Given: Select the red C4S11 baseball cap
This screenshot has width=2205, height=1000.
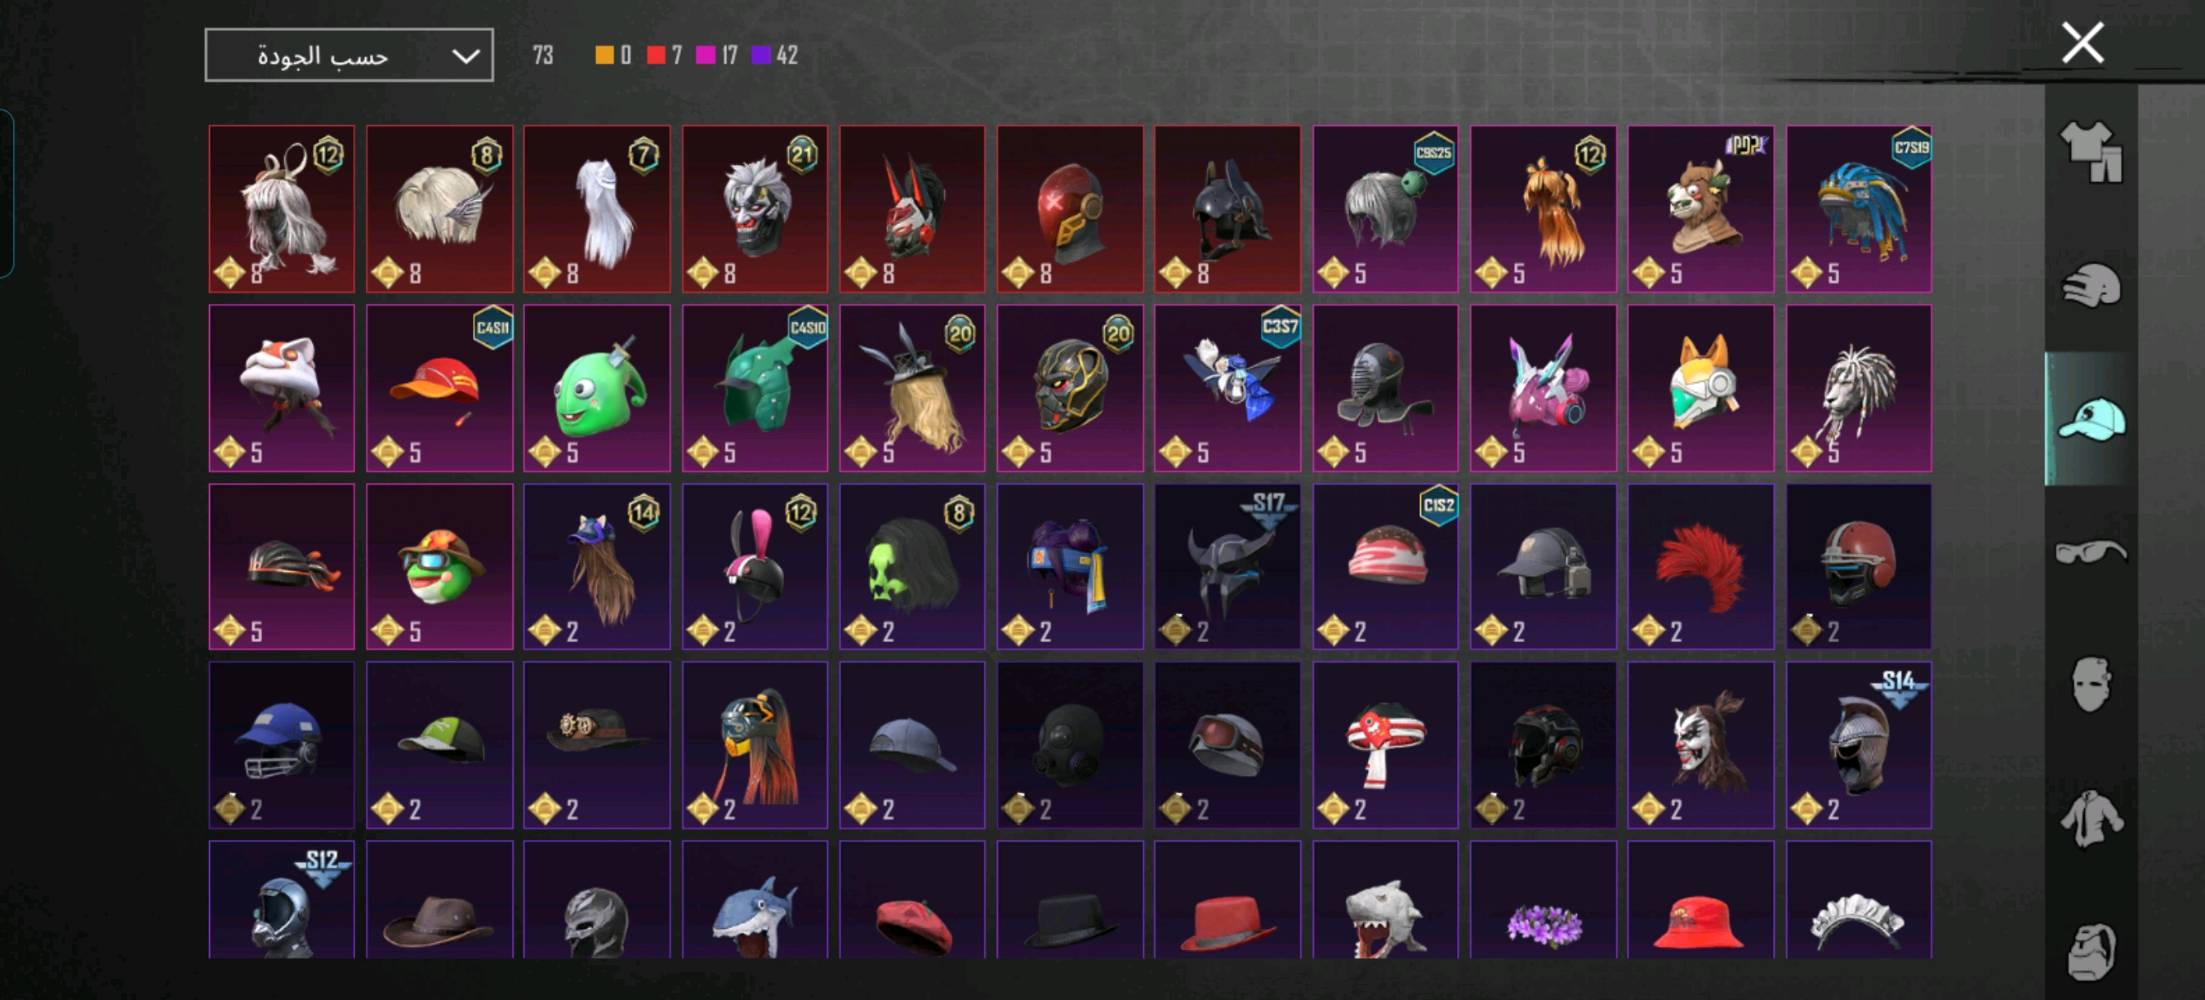Looking at the screenshot, I should pyautogui.click(x=440, y=388).
